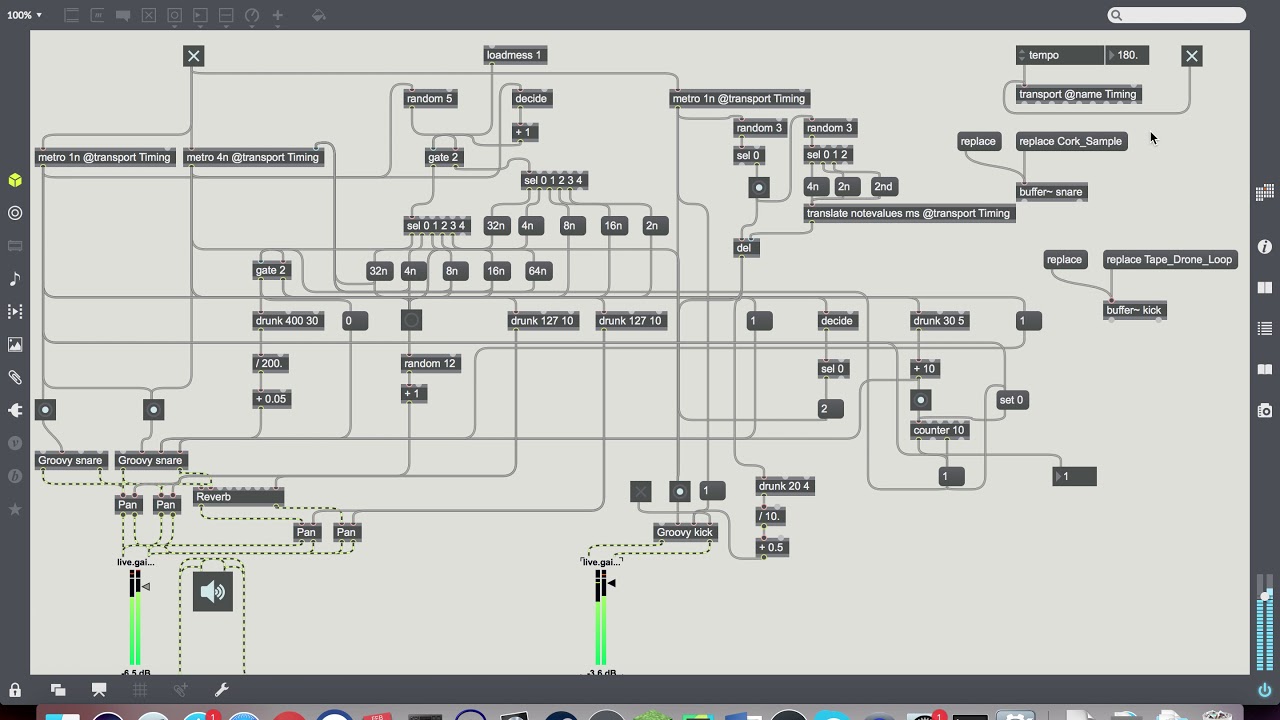
Task: Click the replace Tape_Drone_Loop message box
Action: pos(1170,260)
